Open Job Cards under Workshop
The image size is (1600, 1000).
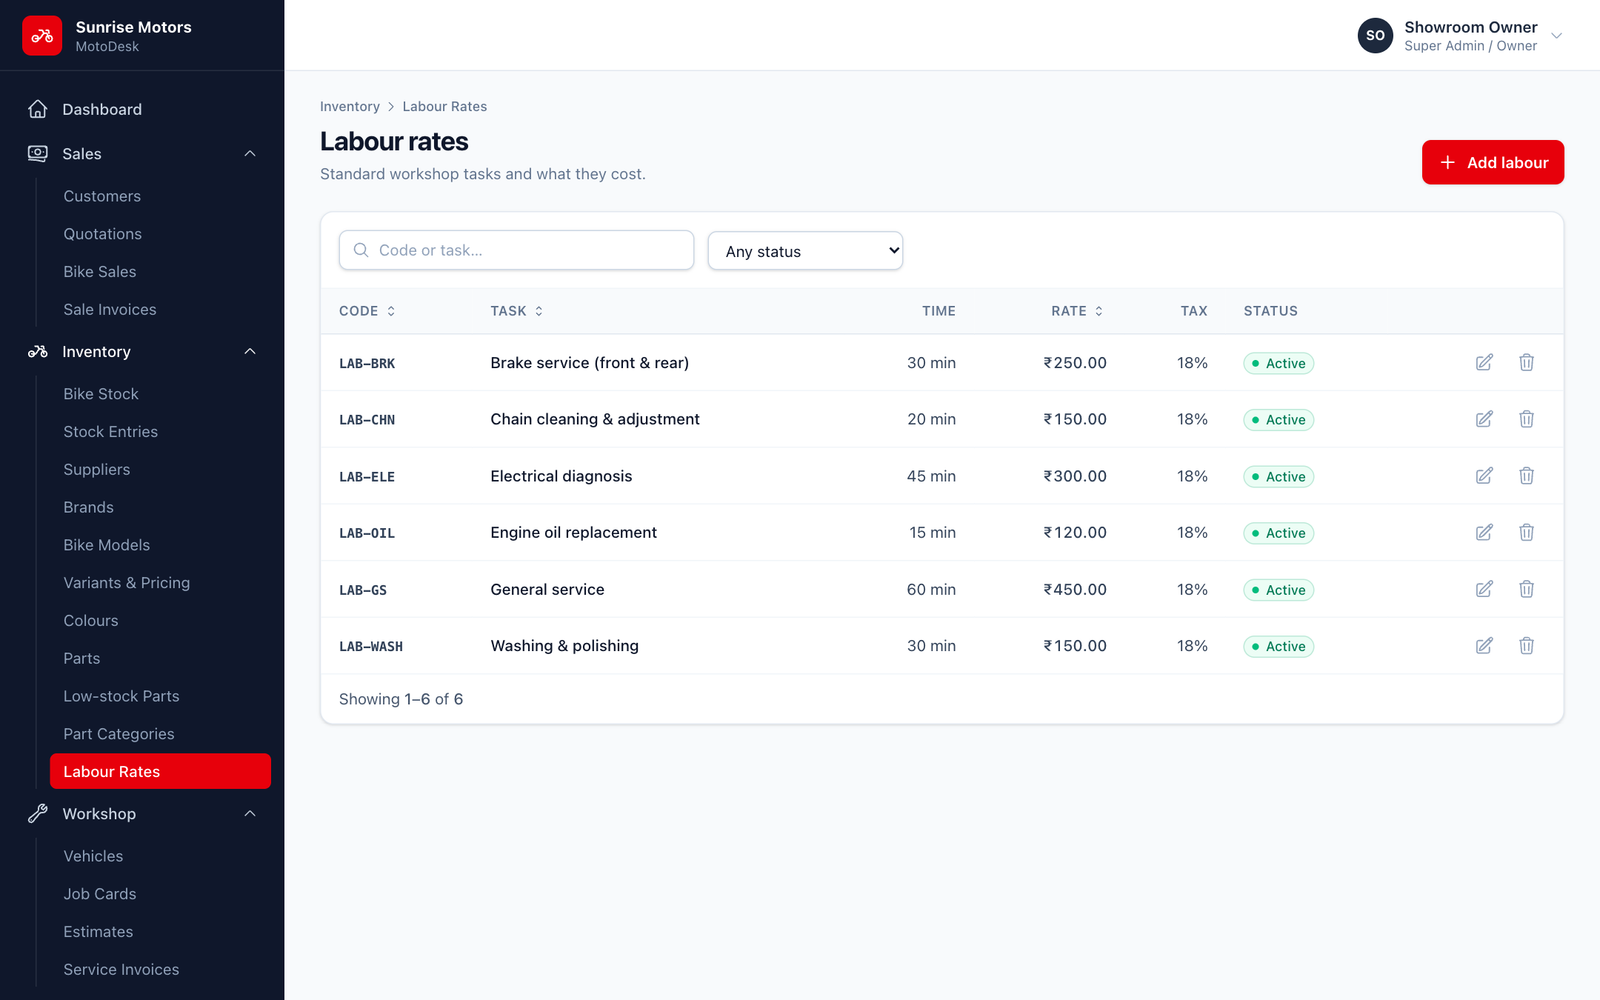tap(160, 894)
